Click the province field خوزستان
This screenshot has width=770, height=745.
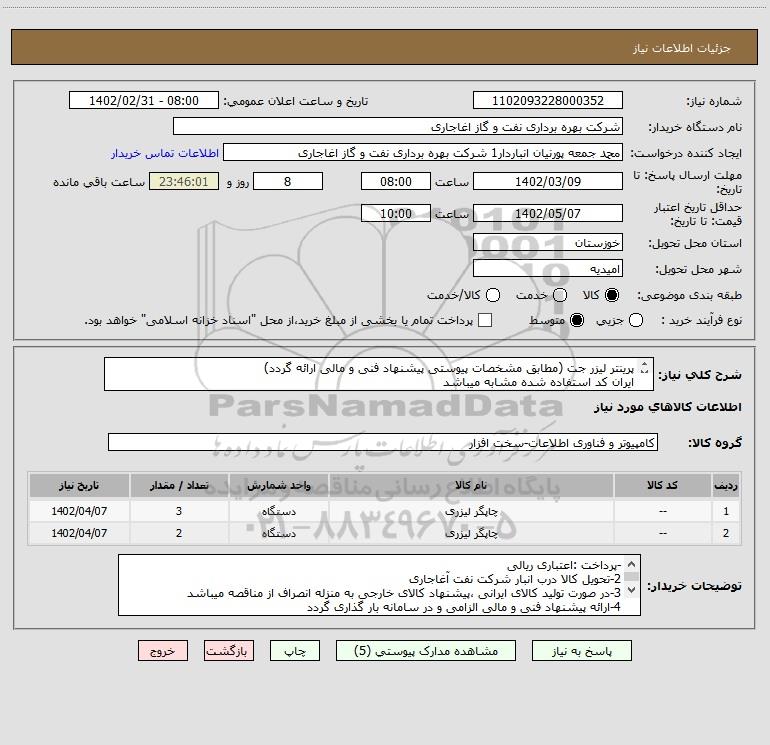tap(548, 242)
